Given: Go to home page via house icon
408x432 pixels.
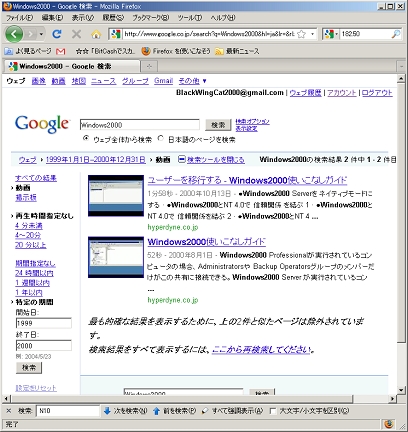Looking at the screenshot, I should pos(96,34).
